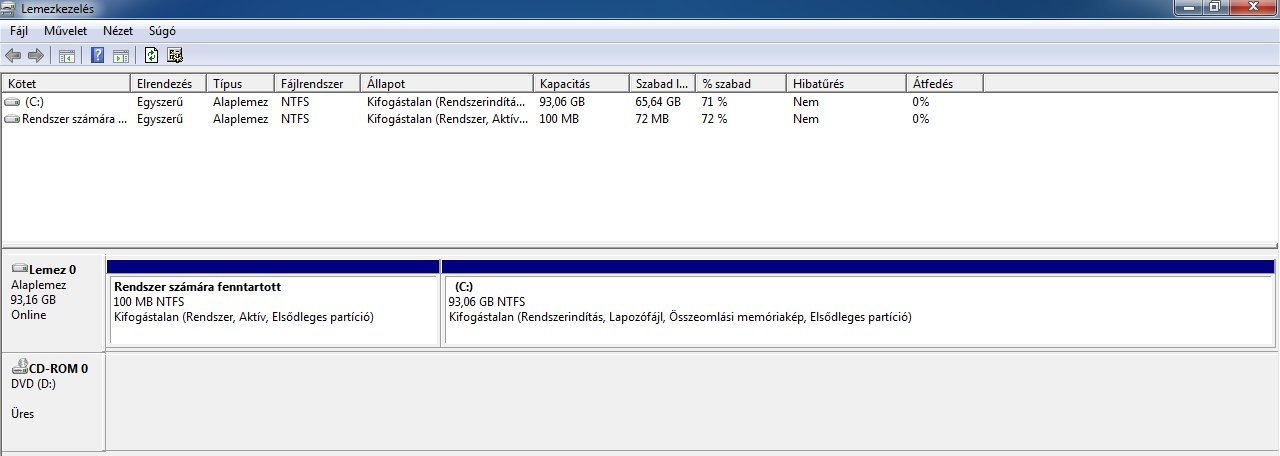Toggle the action pane toolbar icon
Screen dimensions: 1280x456
point(120,56)
